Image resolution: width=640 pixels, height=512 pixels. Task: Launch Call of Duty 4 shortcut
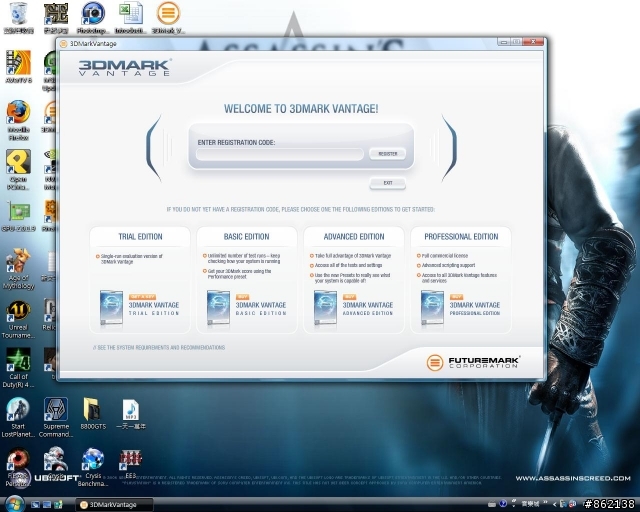pos(18,360)
